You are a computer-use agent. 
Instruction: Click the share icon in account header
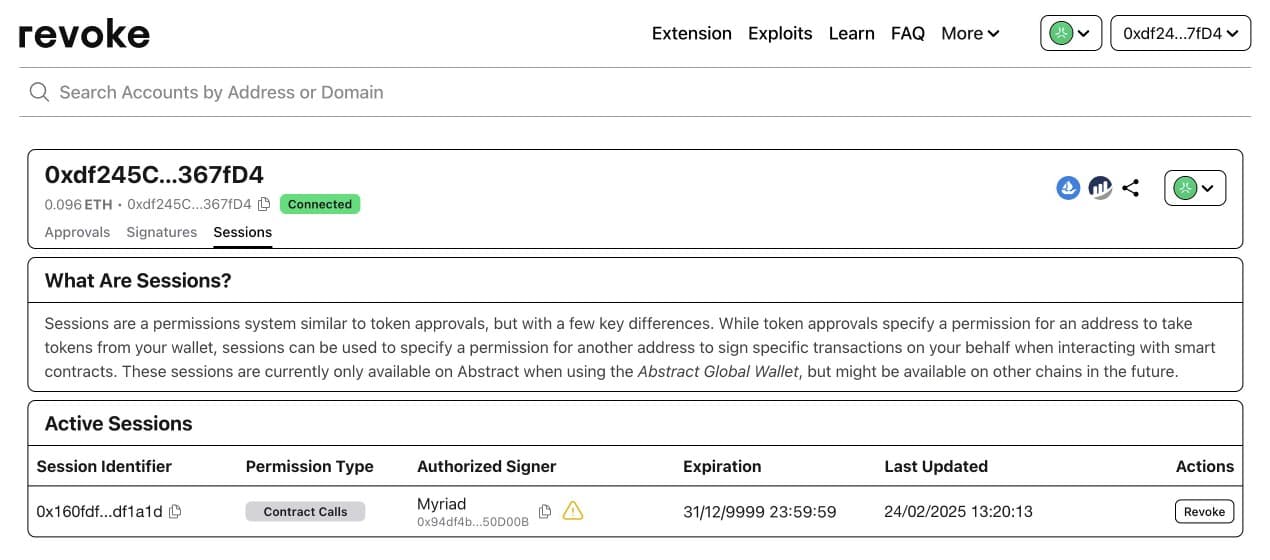(1131, 187)
